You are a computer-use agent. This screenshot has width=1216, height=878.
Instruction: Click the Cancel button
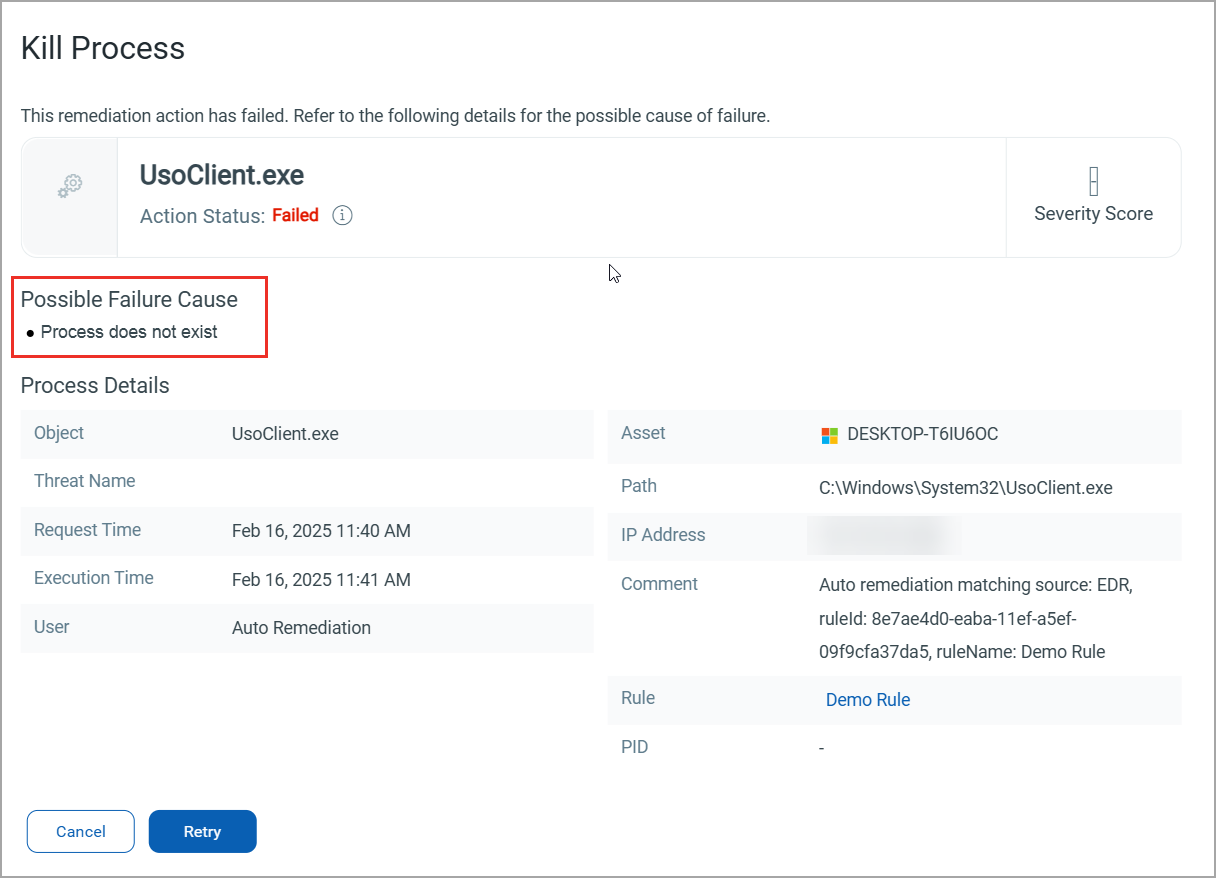coord(80,831)
